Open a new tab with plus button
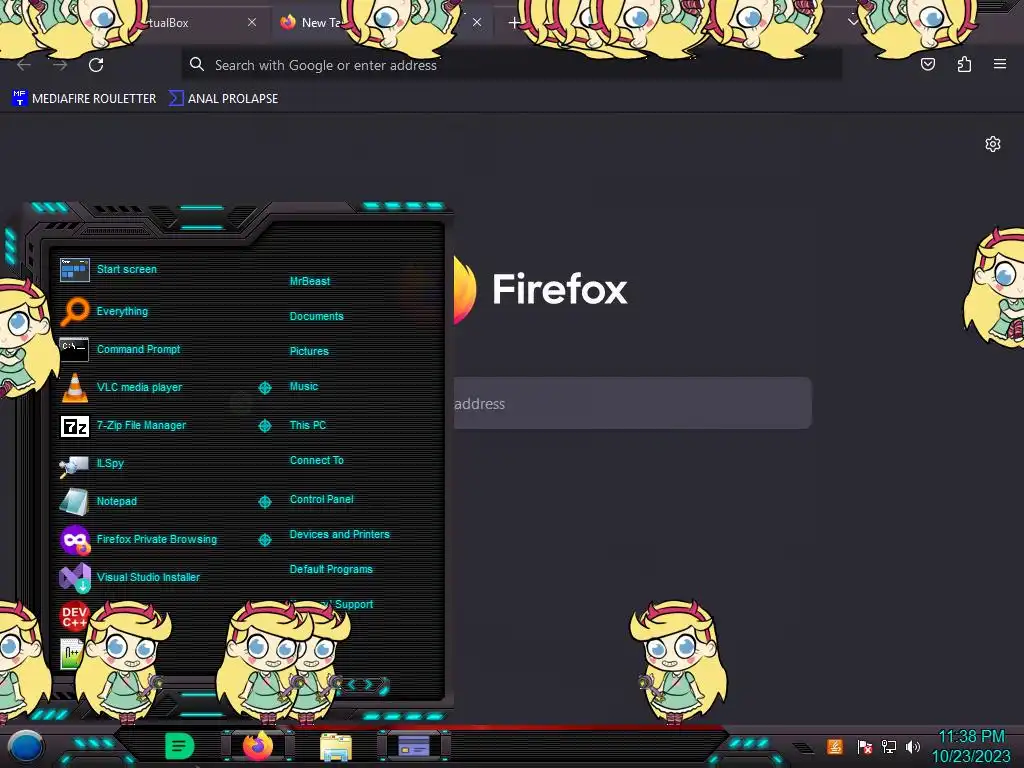1024x768 pixels. click(514, 23)
